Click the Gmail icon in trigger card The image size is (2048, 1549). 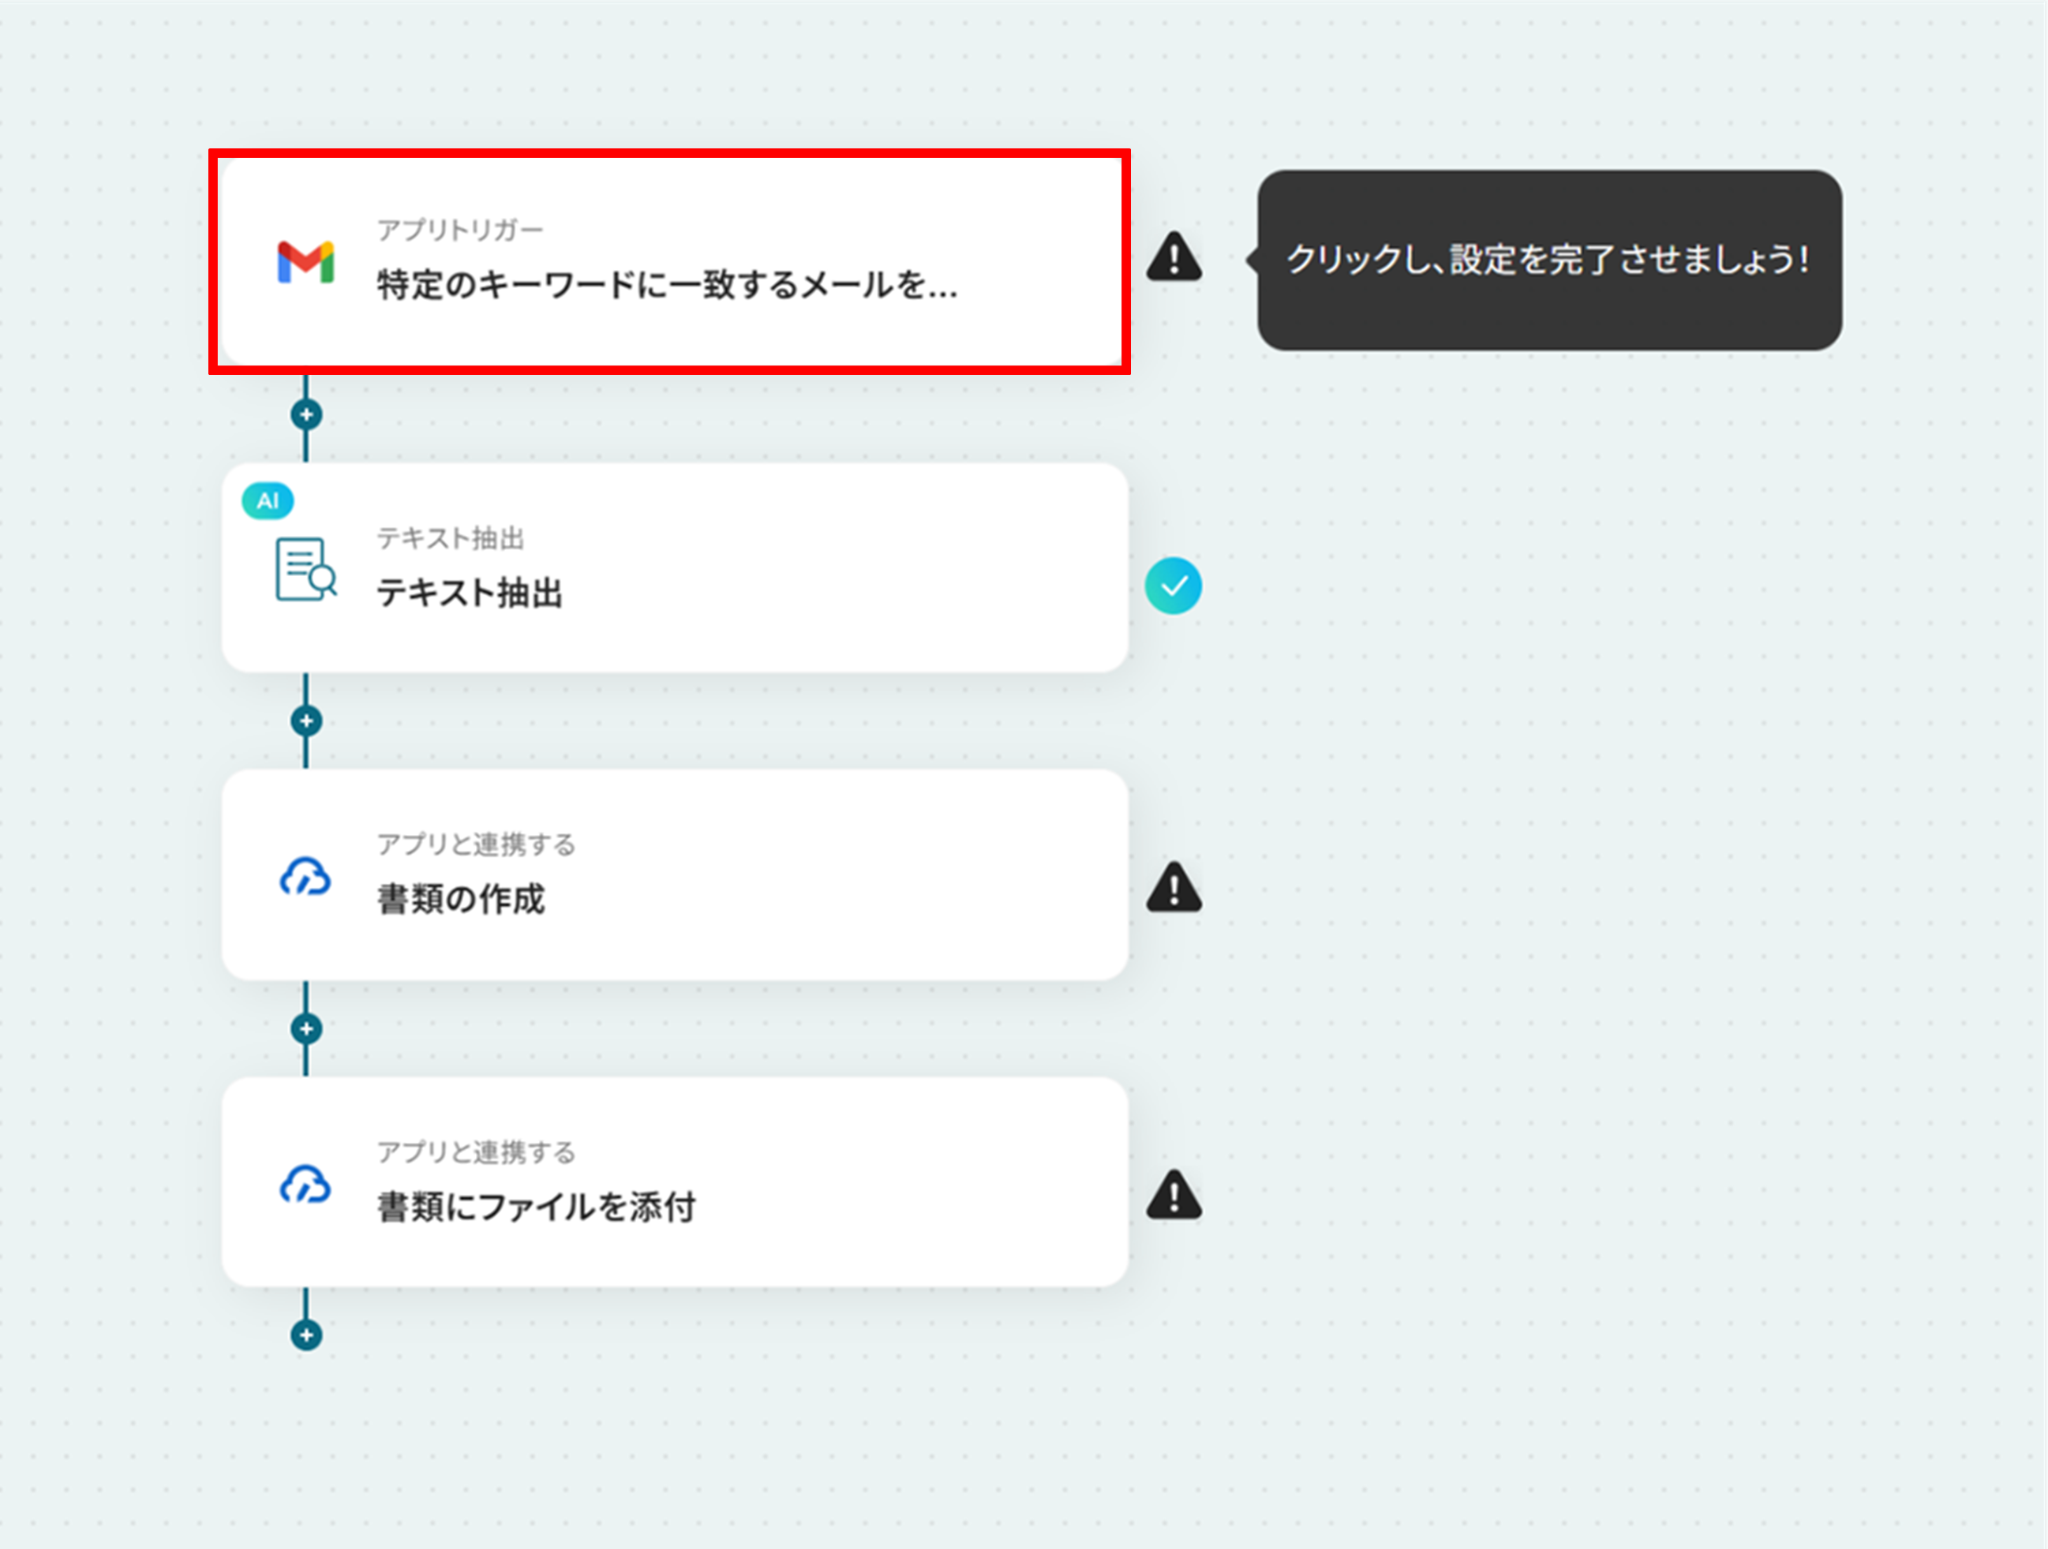tap(305, 262)
